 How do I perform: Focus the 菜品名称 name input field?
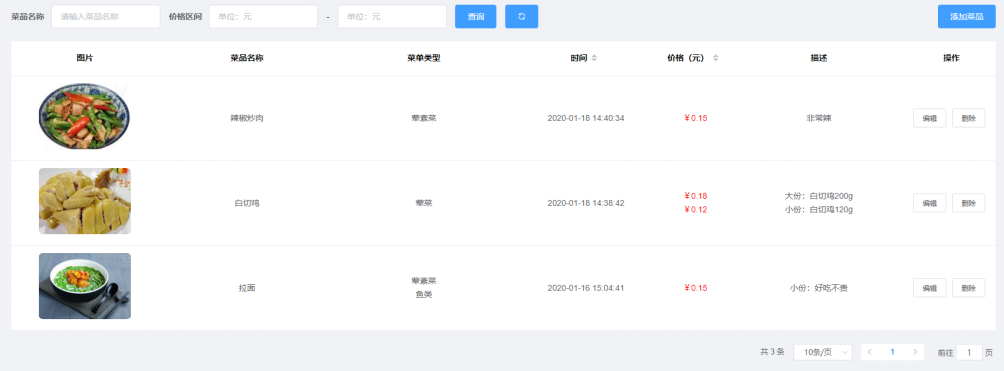106,17
